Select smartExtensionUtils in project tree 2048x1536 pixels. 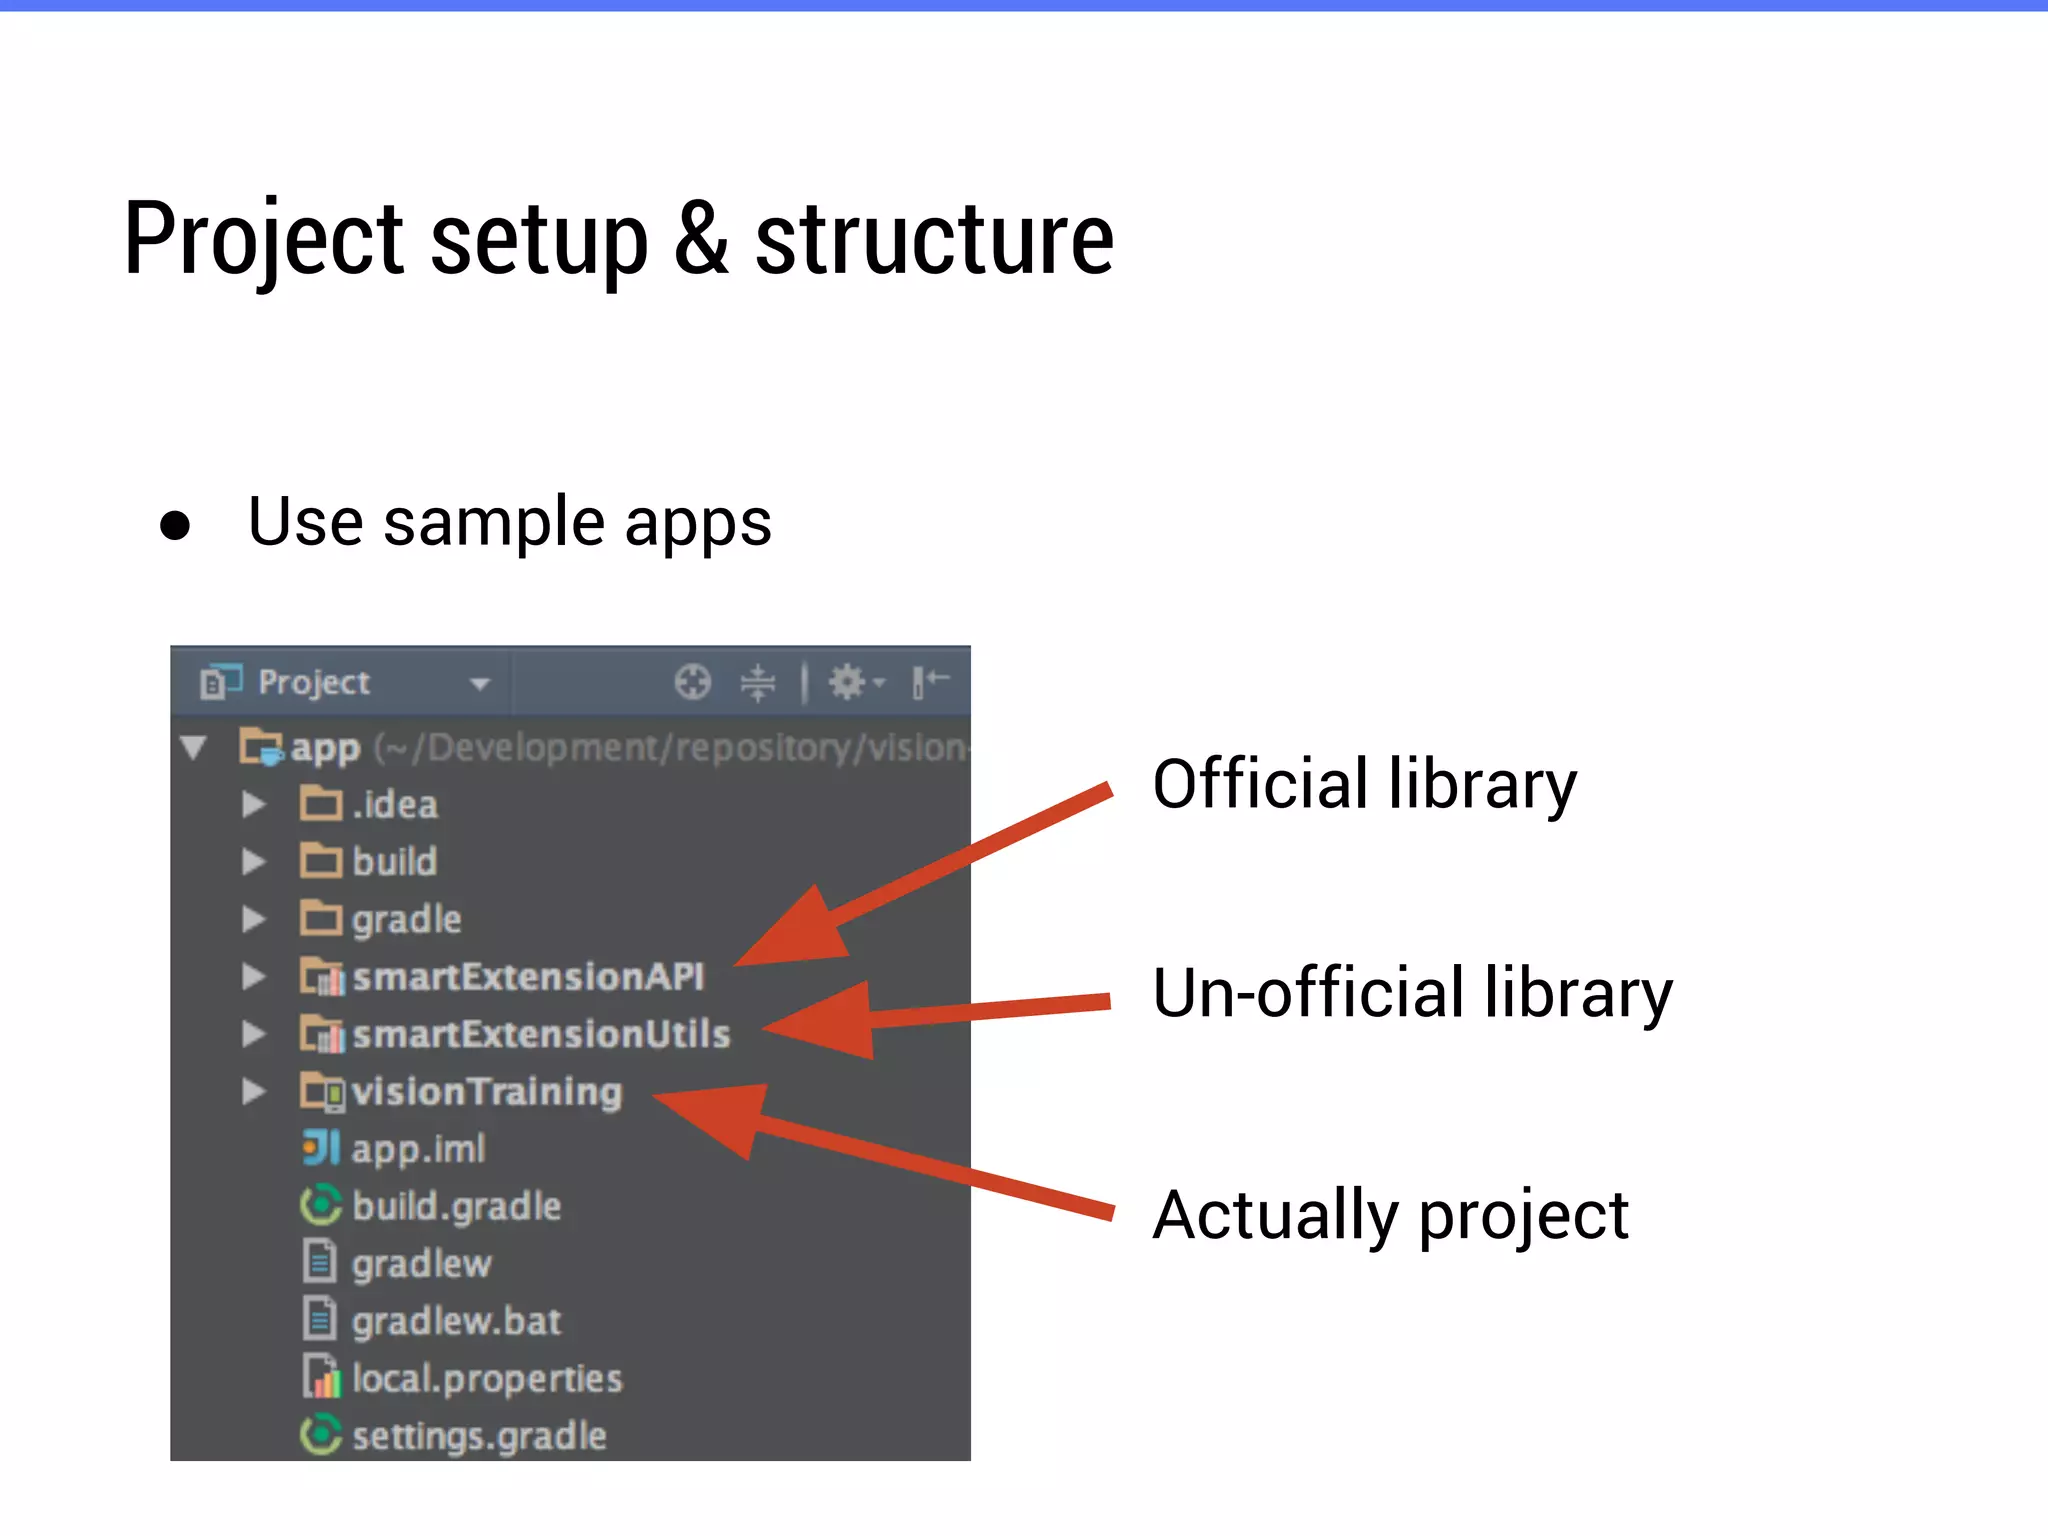click(542, 1034)
